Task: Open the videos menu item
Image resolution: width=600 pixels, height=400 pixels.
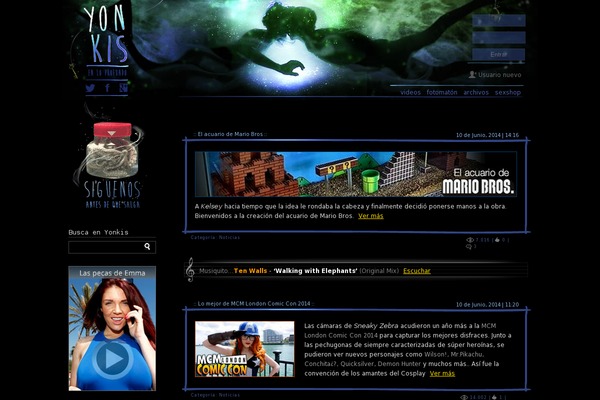Action: coord(410,92)
